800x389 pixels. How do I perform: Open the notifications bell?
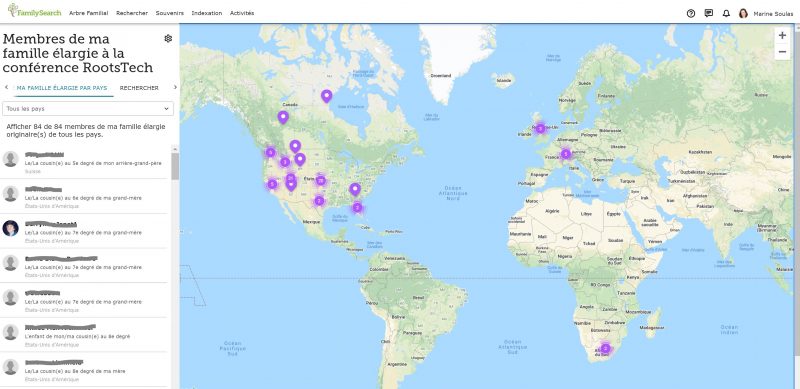[x=727, y=14]
